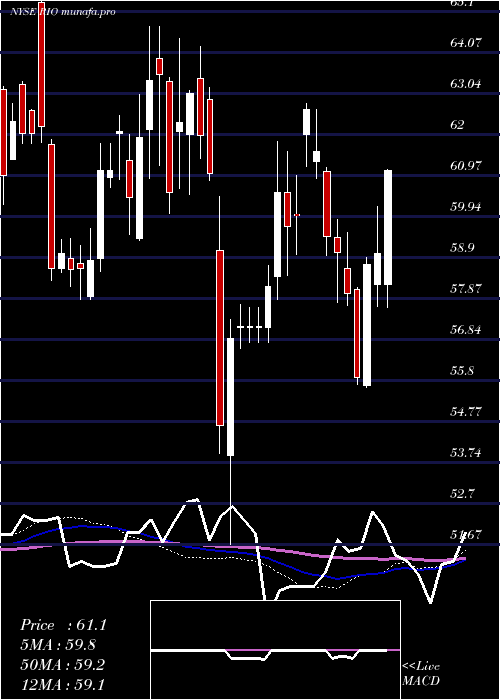Click the 58.9 price axis label
This screenshot has height=700, width=500.
462,248
